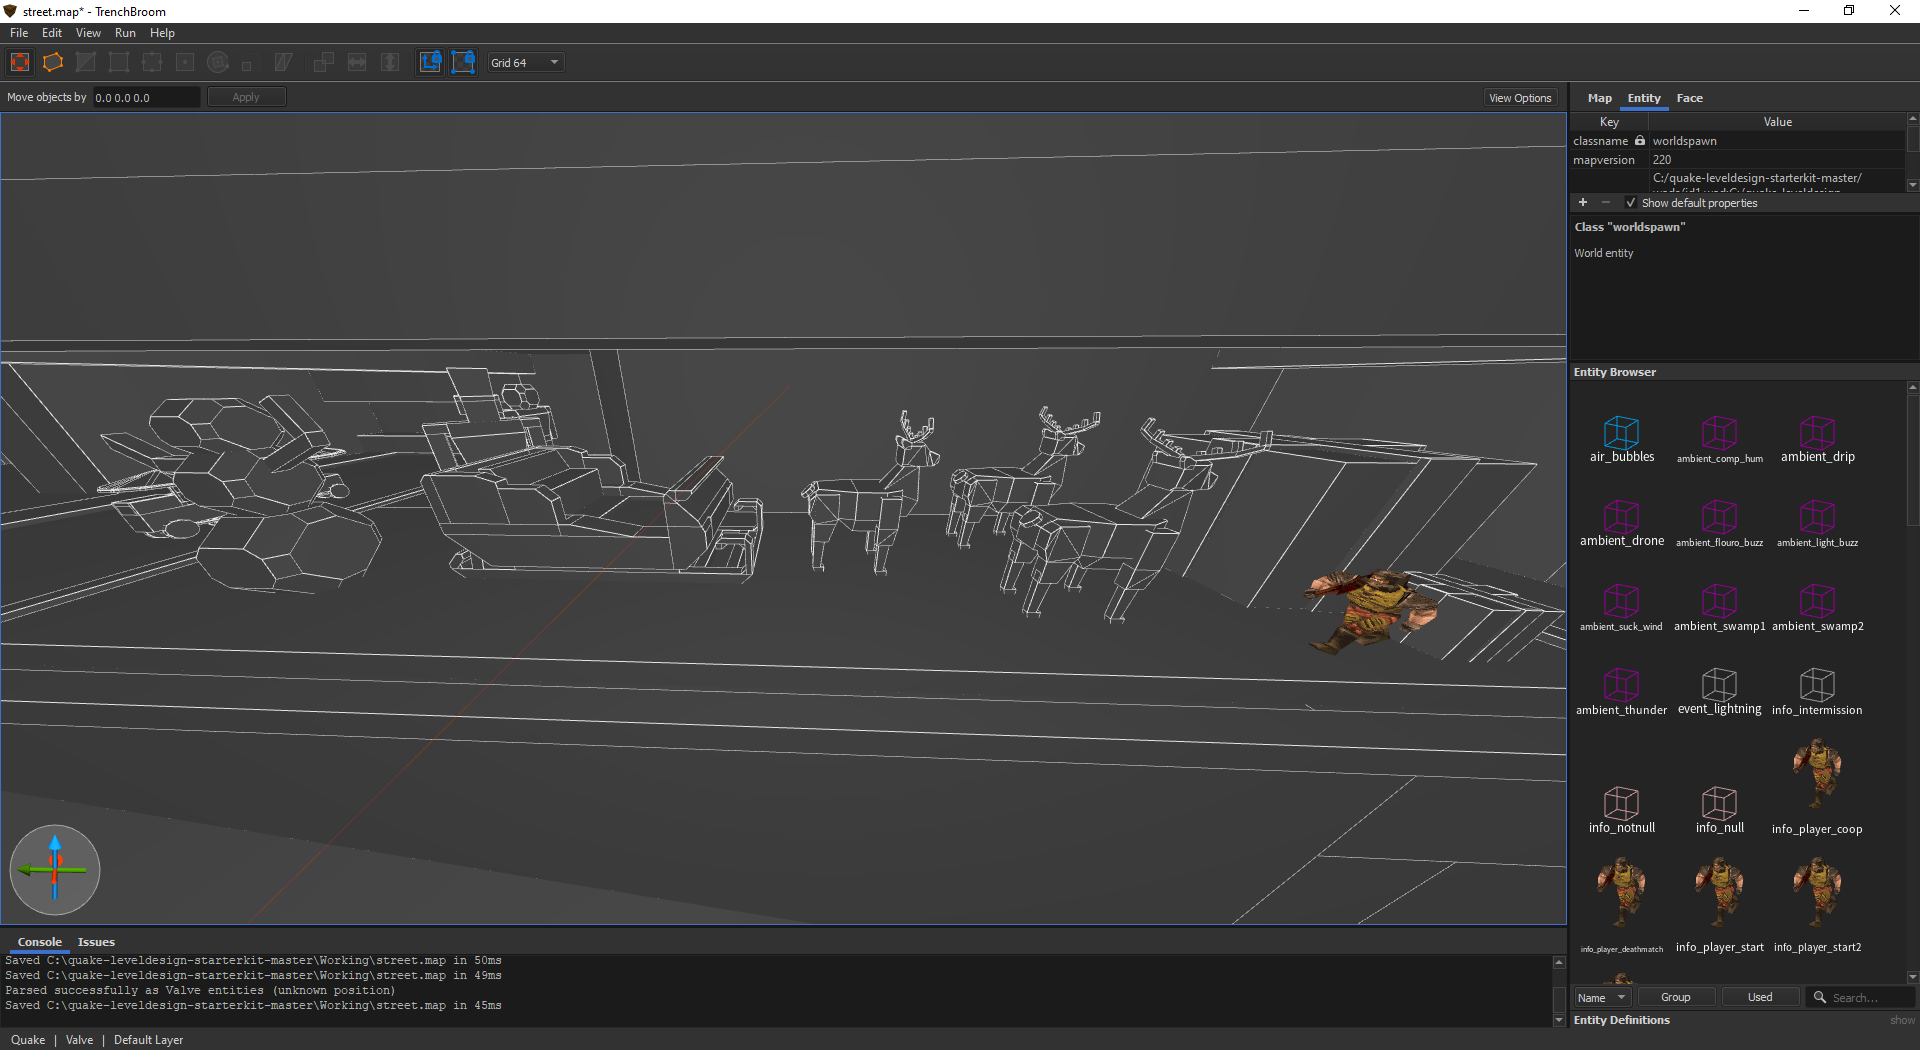This screenshot has width=1920, height=1050.
Task: Select the edge tool icon
Action: point(152,62)
